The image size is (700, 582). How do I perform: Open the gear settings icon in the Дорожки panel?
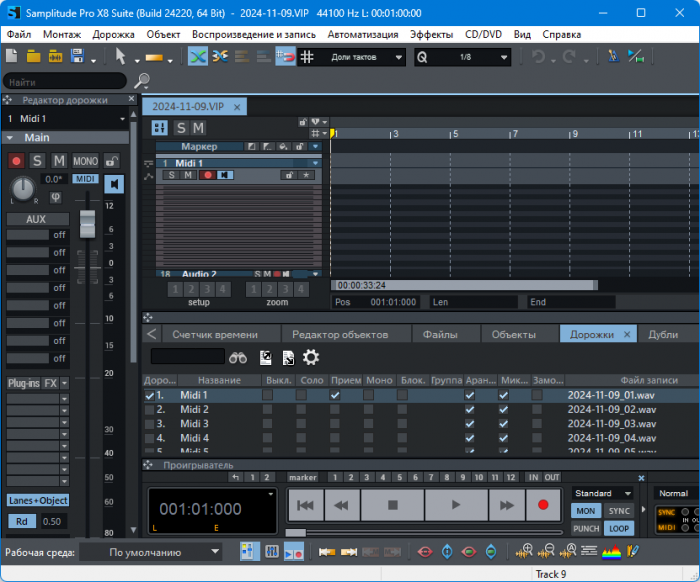(x=311, y=357)
